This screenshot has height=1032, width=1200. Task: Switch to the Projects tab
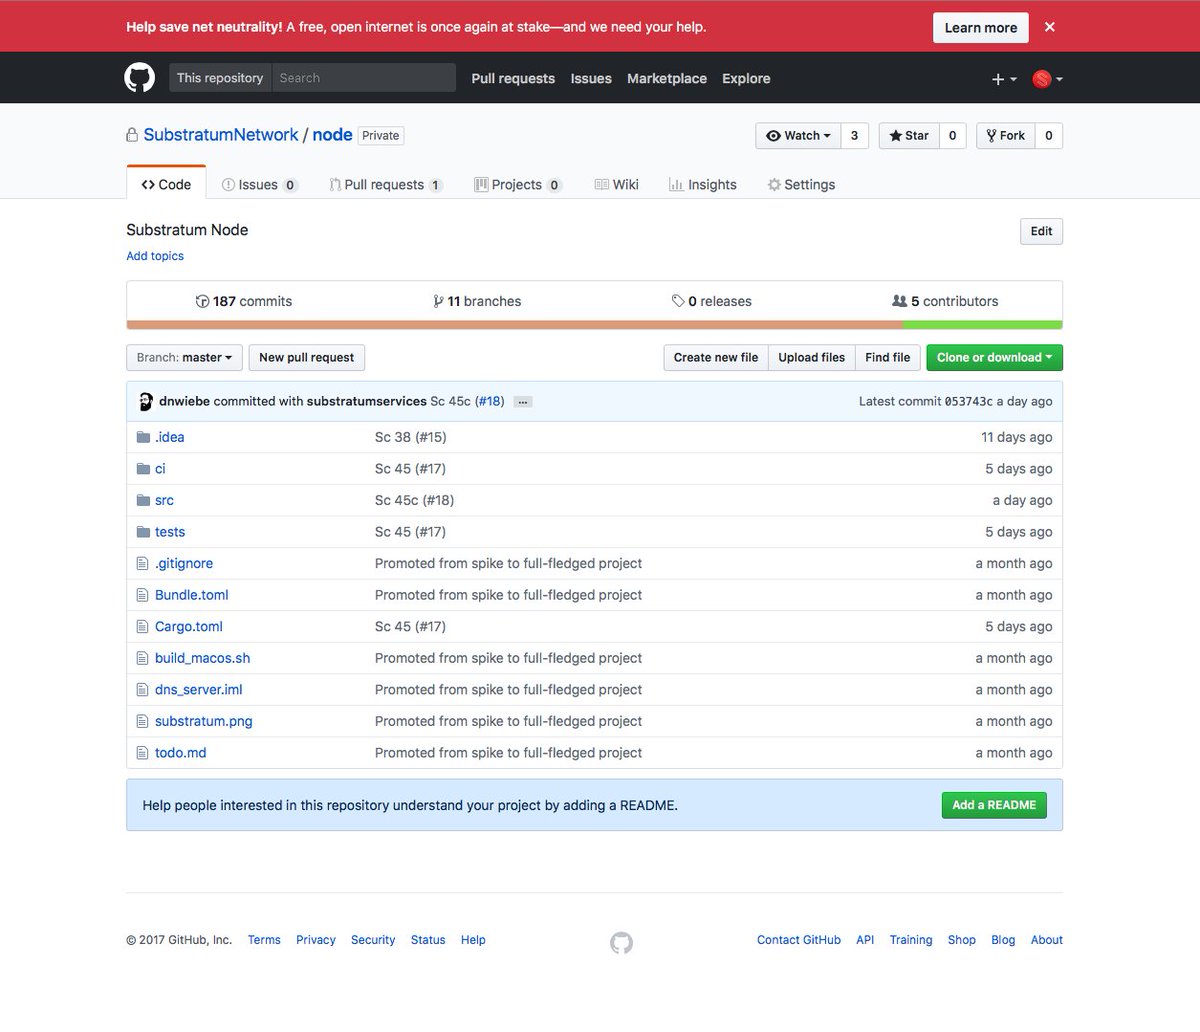518,185
